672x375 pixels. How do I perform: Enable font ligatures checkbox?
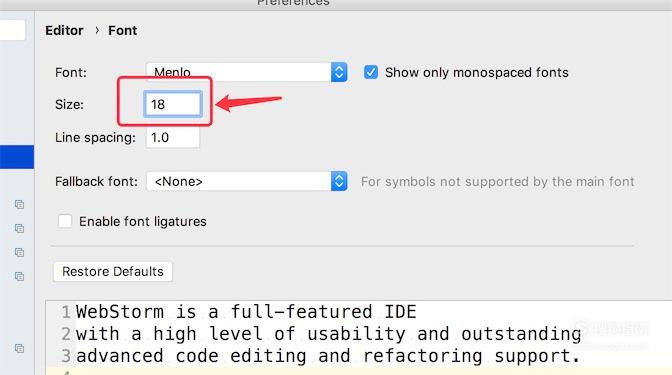[x=65, y=221]
